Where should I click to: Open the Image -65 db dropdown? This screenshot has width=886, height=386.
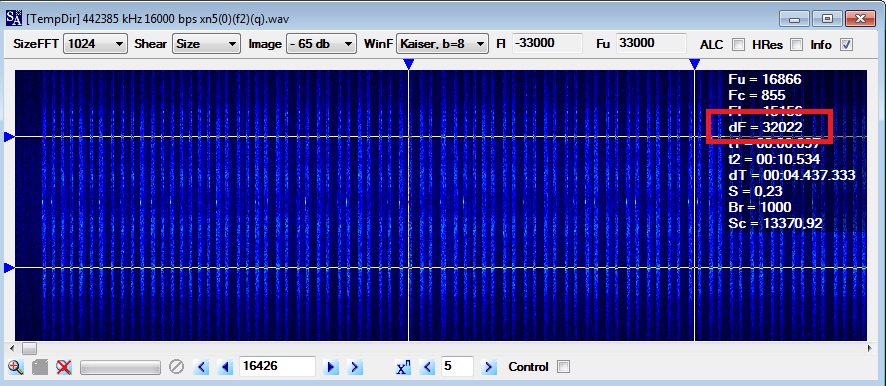click(322, 44)
